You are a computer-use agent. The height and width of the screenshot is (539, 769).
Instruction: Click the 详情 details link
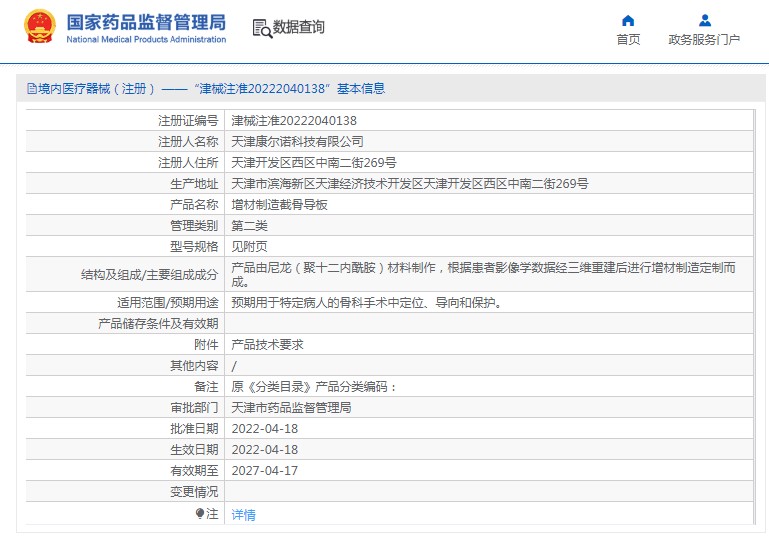243,514
